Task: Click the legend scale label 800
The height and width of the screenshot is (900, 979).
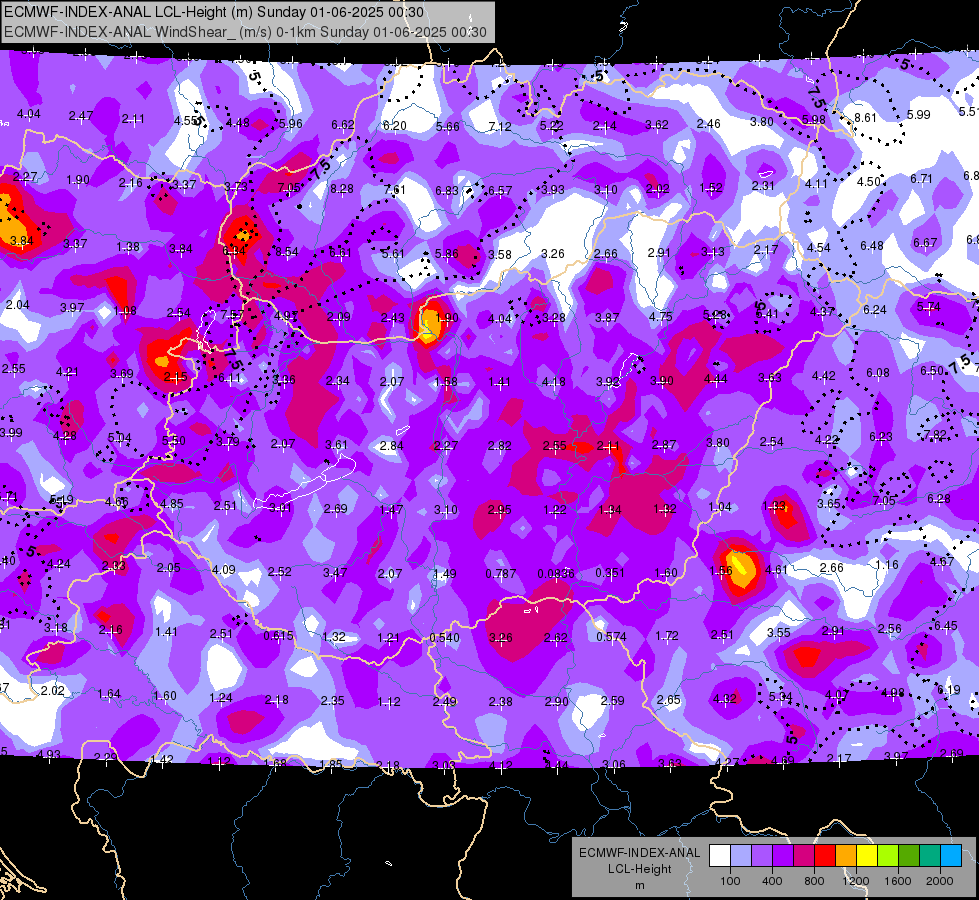Action: pyautogui.click(x=814, y=881)
